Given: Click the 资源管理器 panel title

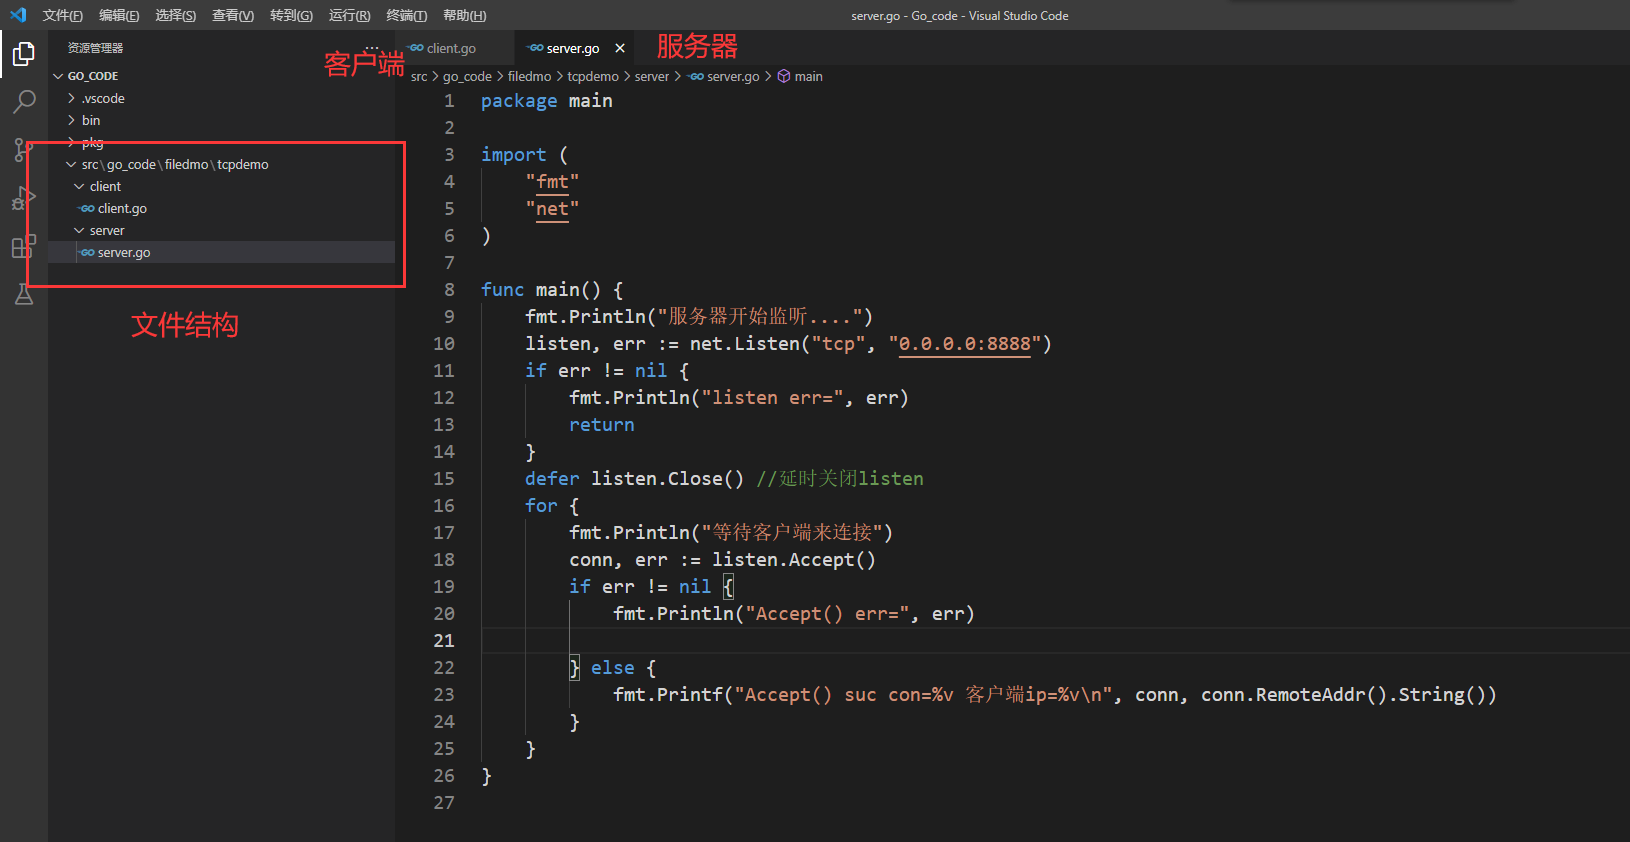Looking at the screenshot, I should tap(95, 48).
